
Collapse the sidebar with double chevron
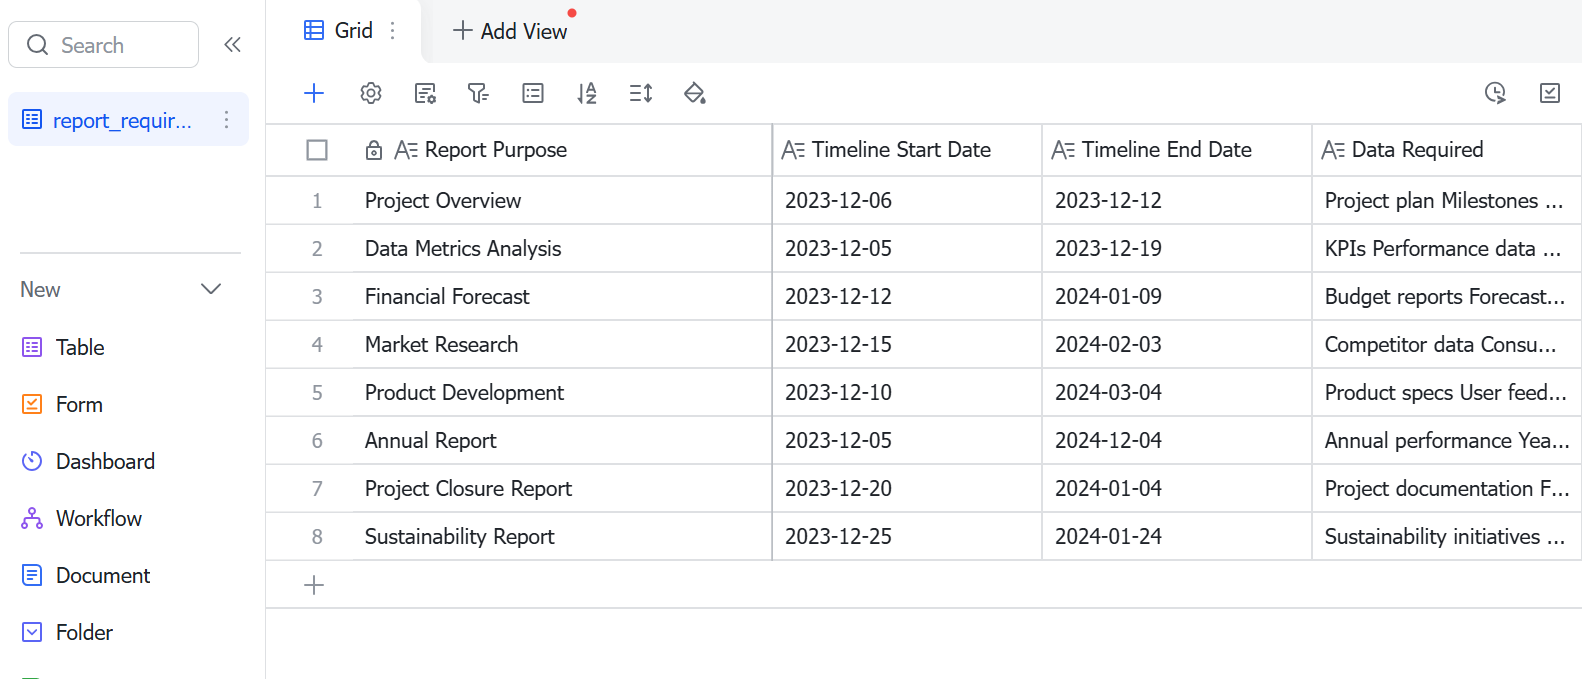[x=233, y=44]
